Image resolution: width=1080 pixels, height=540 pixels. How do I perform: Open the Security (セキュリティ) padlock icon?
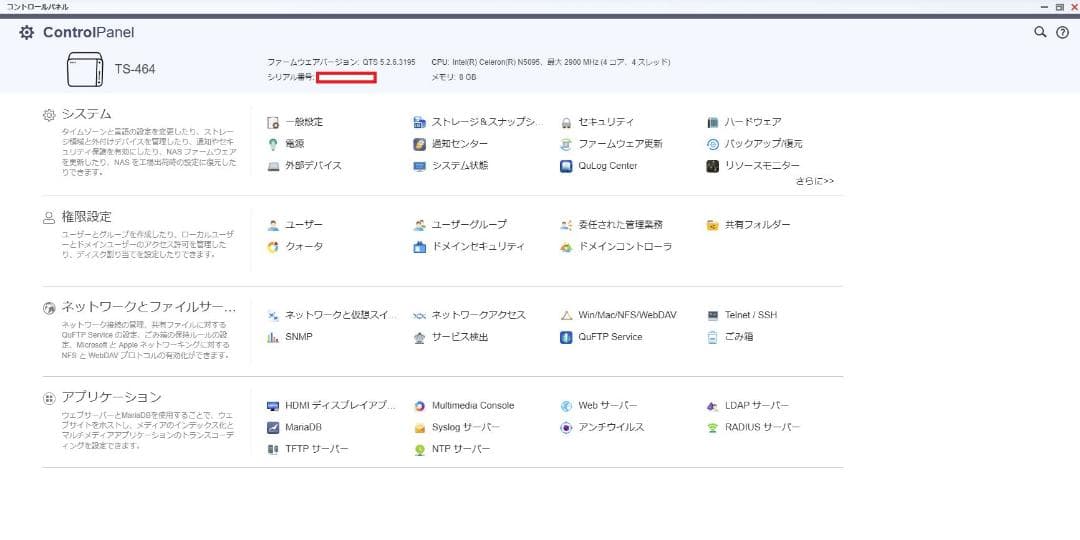(566, 123)
